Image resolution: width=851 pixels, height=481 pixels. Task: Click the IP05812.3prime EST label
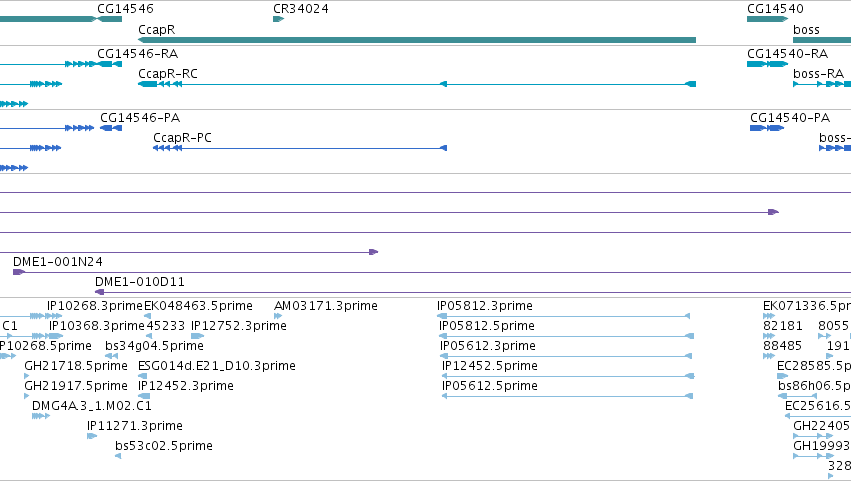(x=485, y=306)
